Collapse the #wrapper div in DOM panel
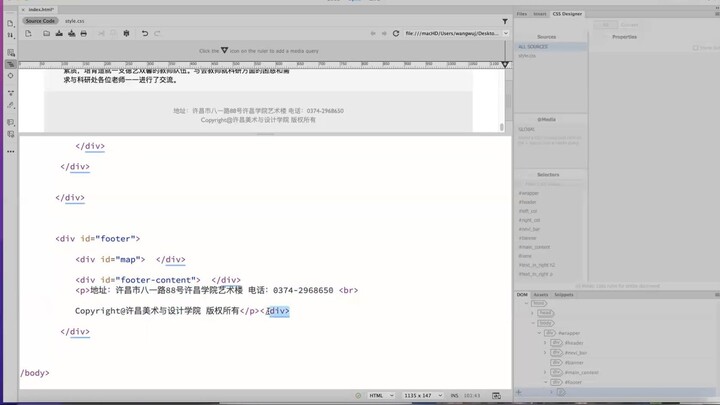The width and height of the screenshot is (720, 405). 540,333
